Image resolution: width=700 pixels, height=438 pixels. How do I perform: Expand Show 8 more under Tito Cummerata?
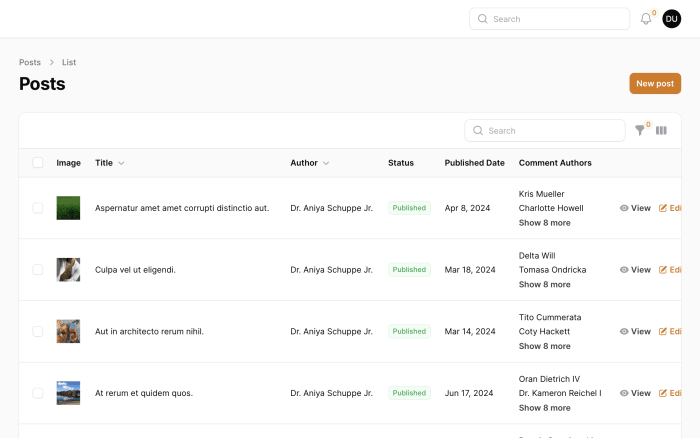[545, 346]
